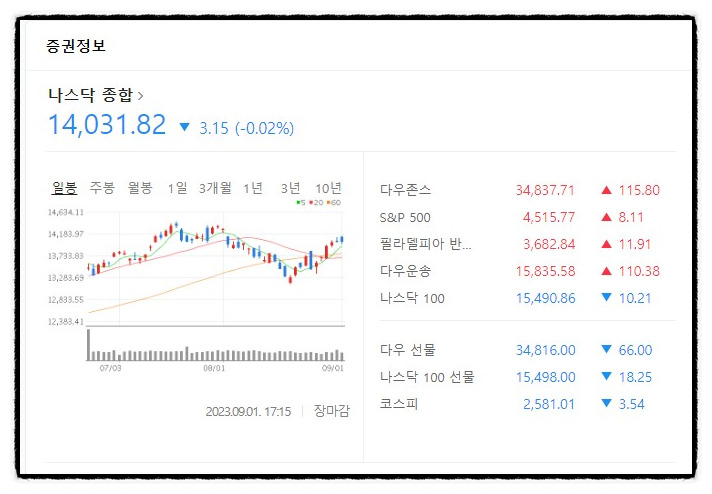The height and width of the screenshot is (494, 712).
Task: Click the 34,816.00 다우 선물 value
Action: click(545, 350)
